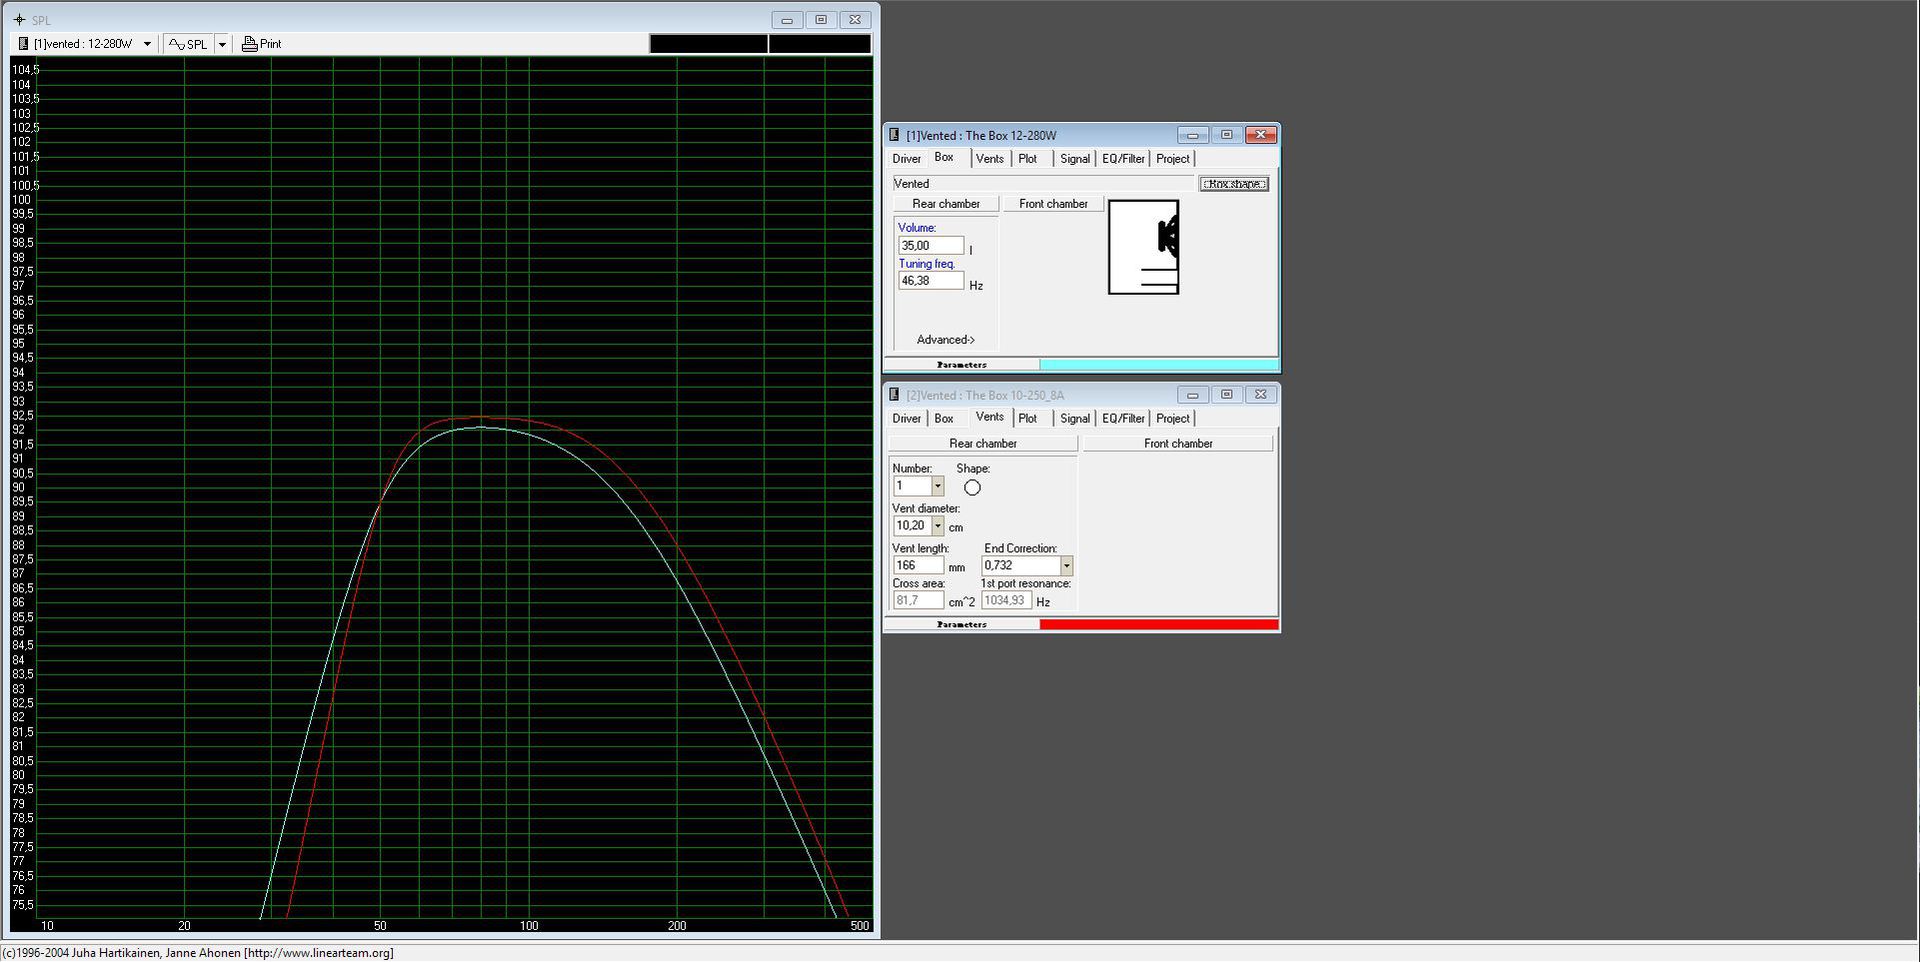Switch to the EQ/Filter tab in 12-280W window

point(1122,159)
